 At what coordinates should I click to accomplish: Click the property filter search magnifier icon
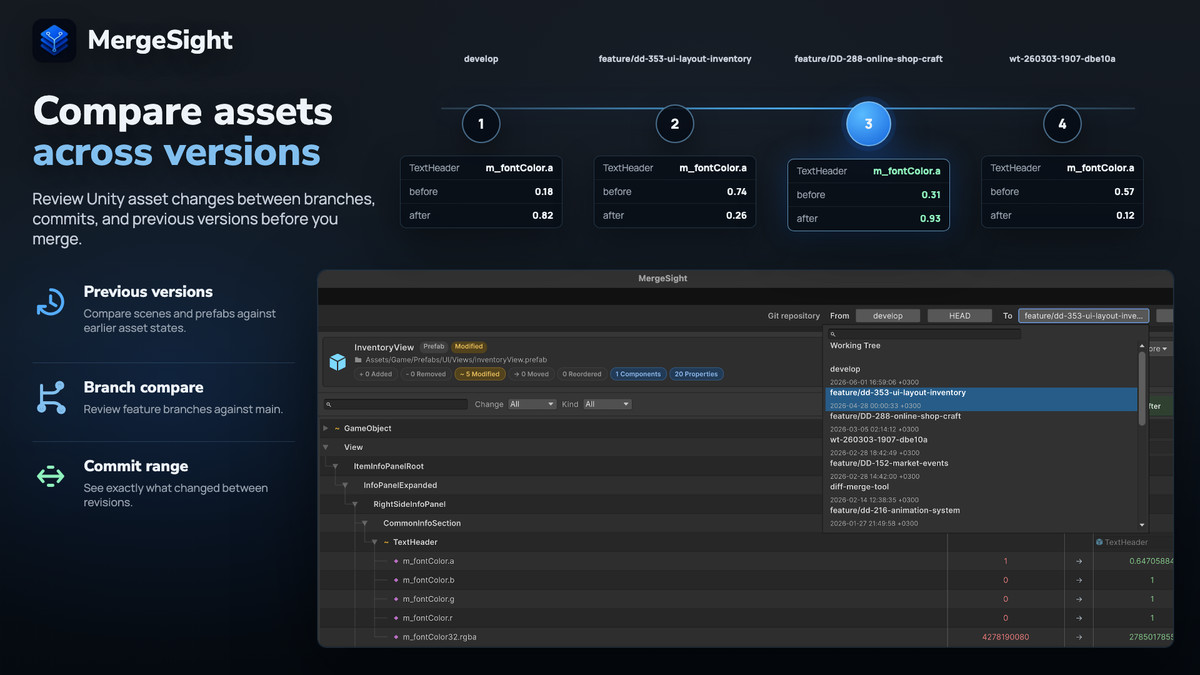click(329, 404)
